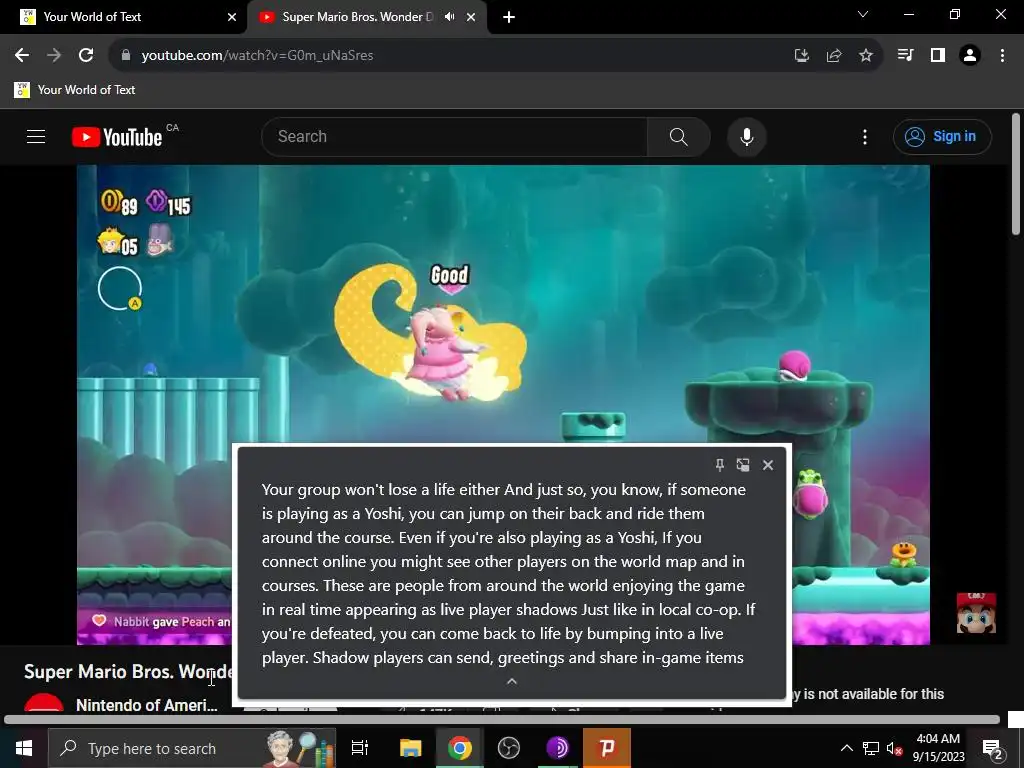This screenshot has height=768, width=1024.
Task: Click the browser forward arrow
Action: [54, 55]
